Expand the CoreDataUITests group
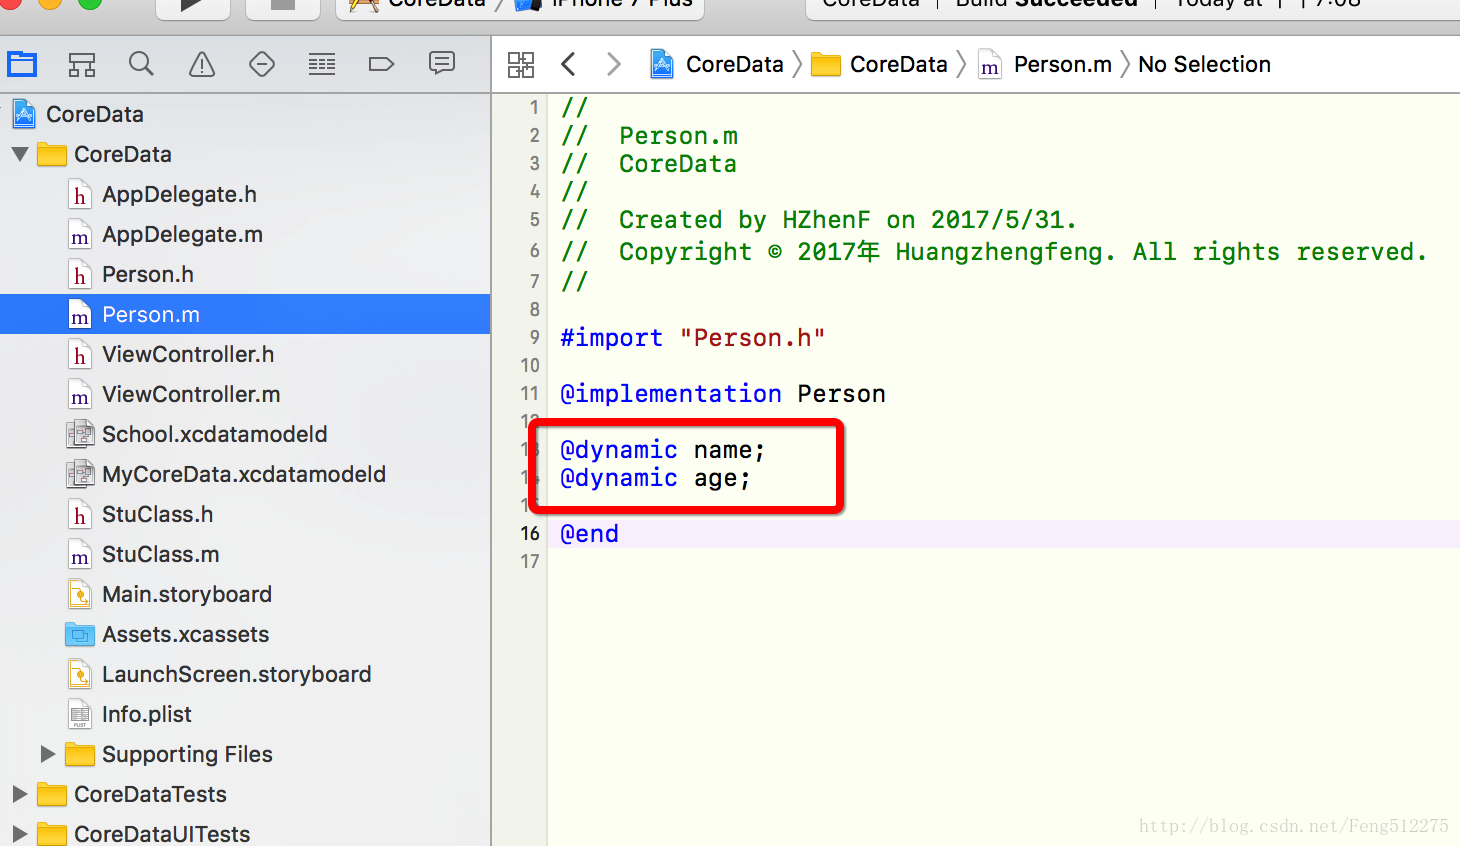1460x846 pixels. pos(20,833)
